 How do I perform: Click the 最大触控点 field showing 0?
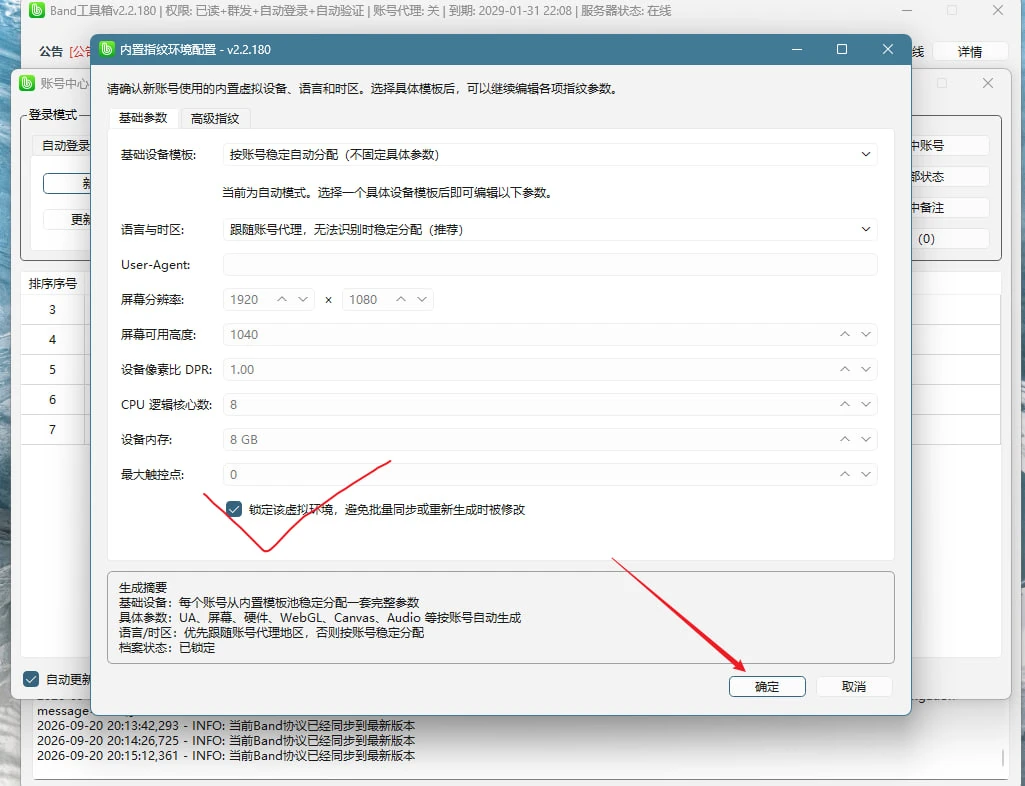click(x=550, y=474)
